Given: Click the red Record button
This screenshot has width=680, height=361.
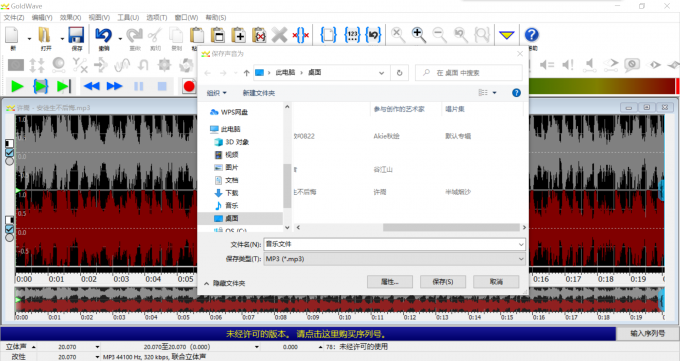Looking at the screenshot, I should point(189,86).
